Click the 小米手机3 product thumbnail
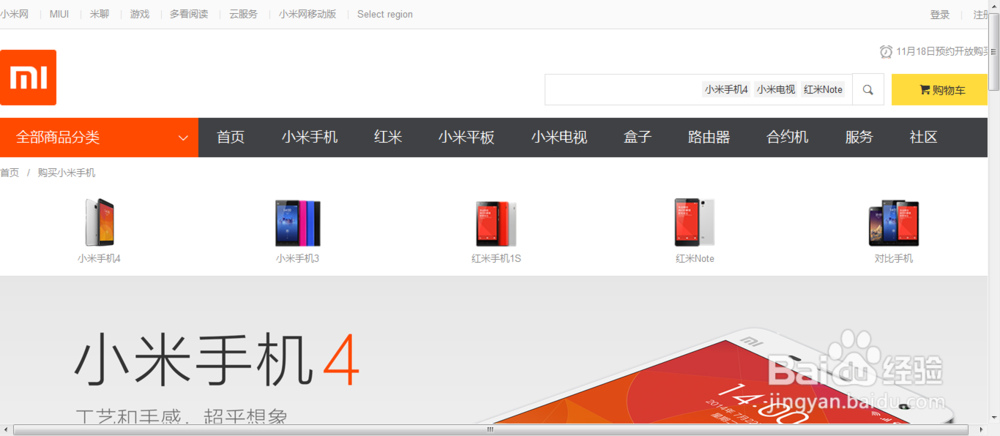Viewport: 1000px width, 436px height. 298,223
